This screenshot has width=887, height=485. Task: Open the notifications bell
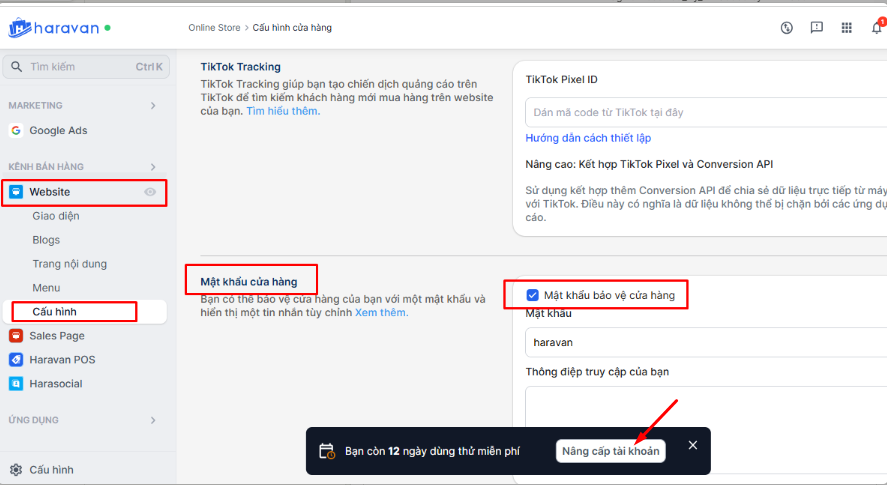pyautogui.click(x=877, y=28)
